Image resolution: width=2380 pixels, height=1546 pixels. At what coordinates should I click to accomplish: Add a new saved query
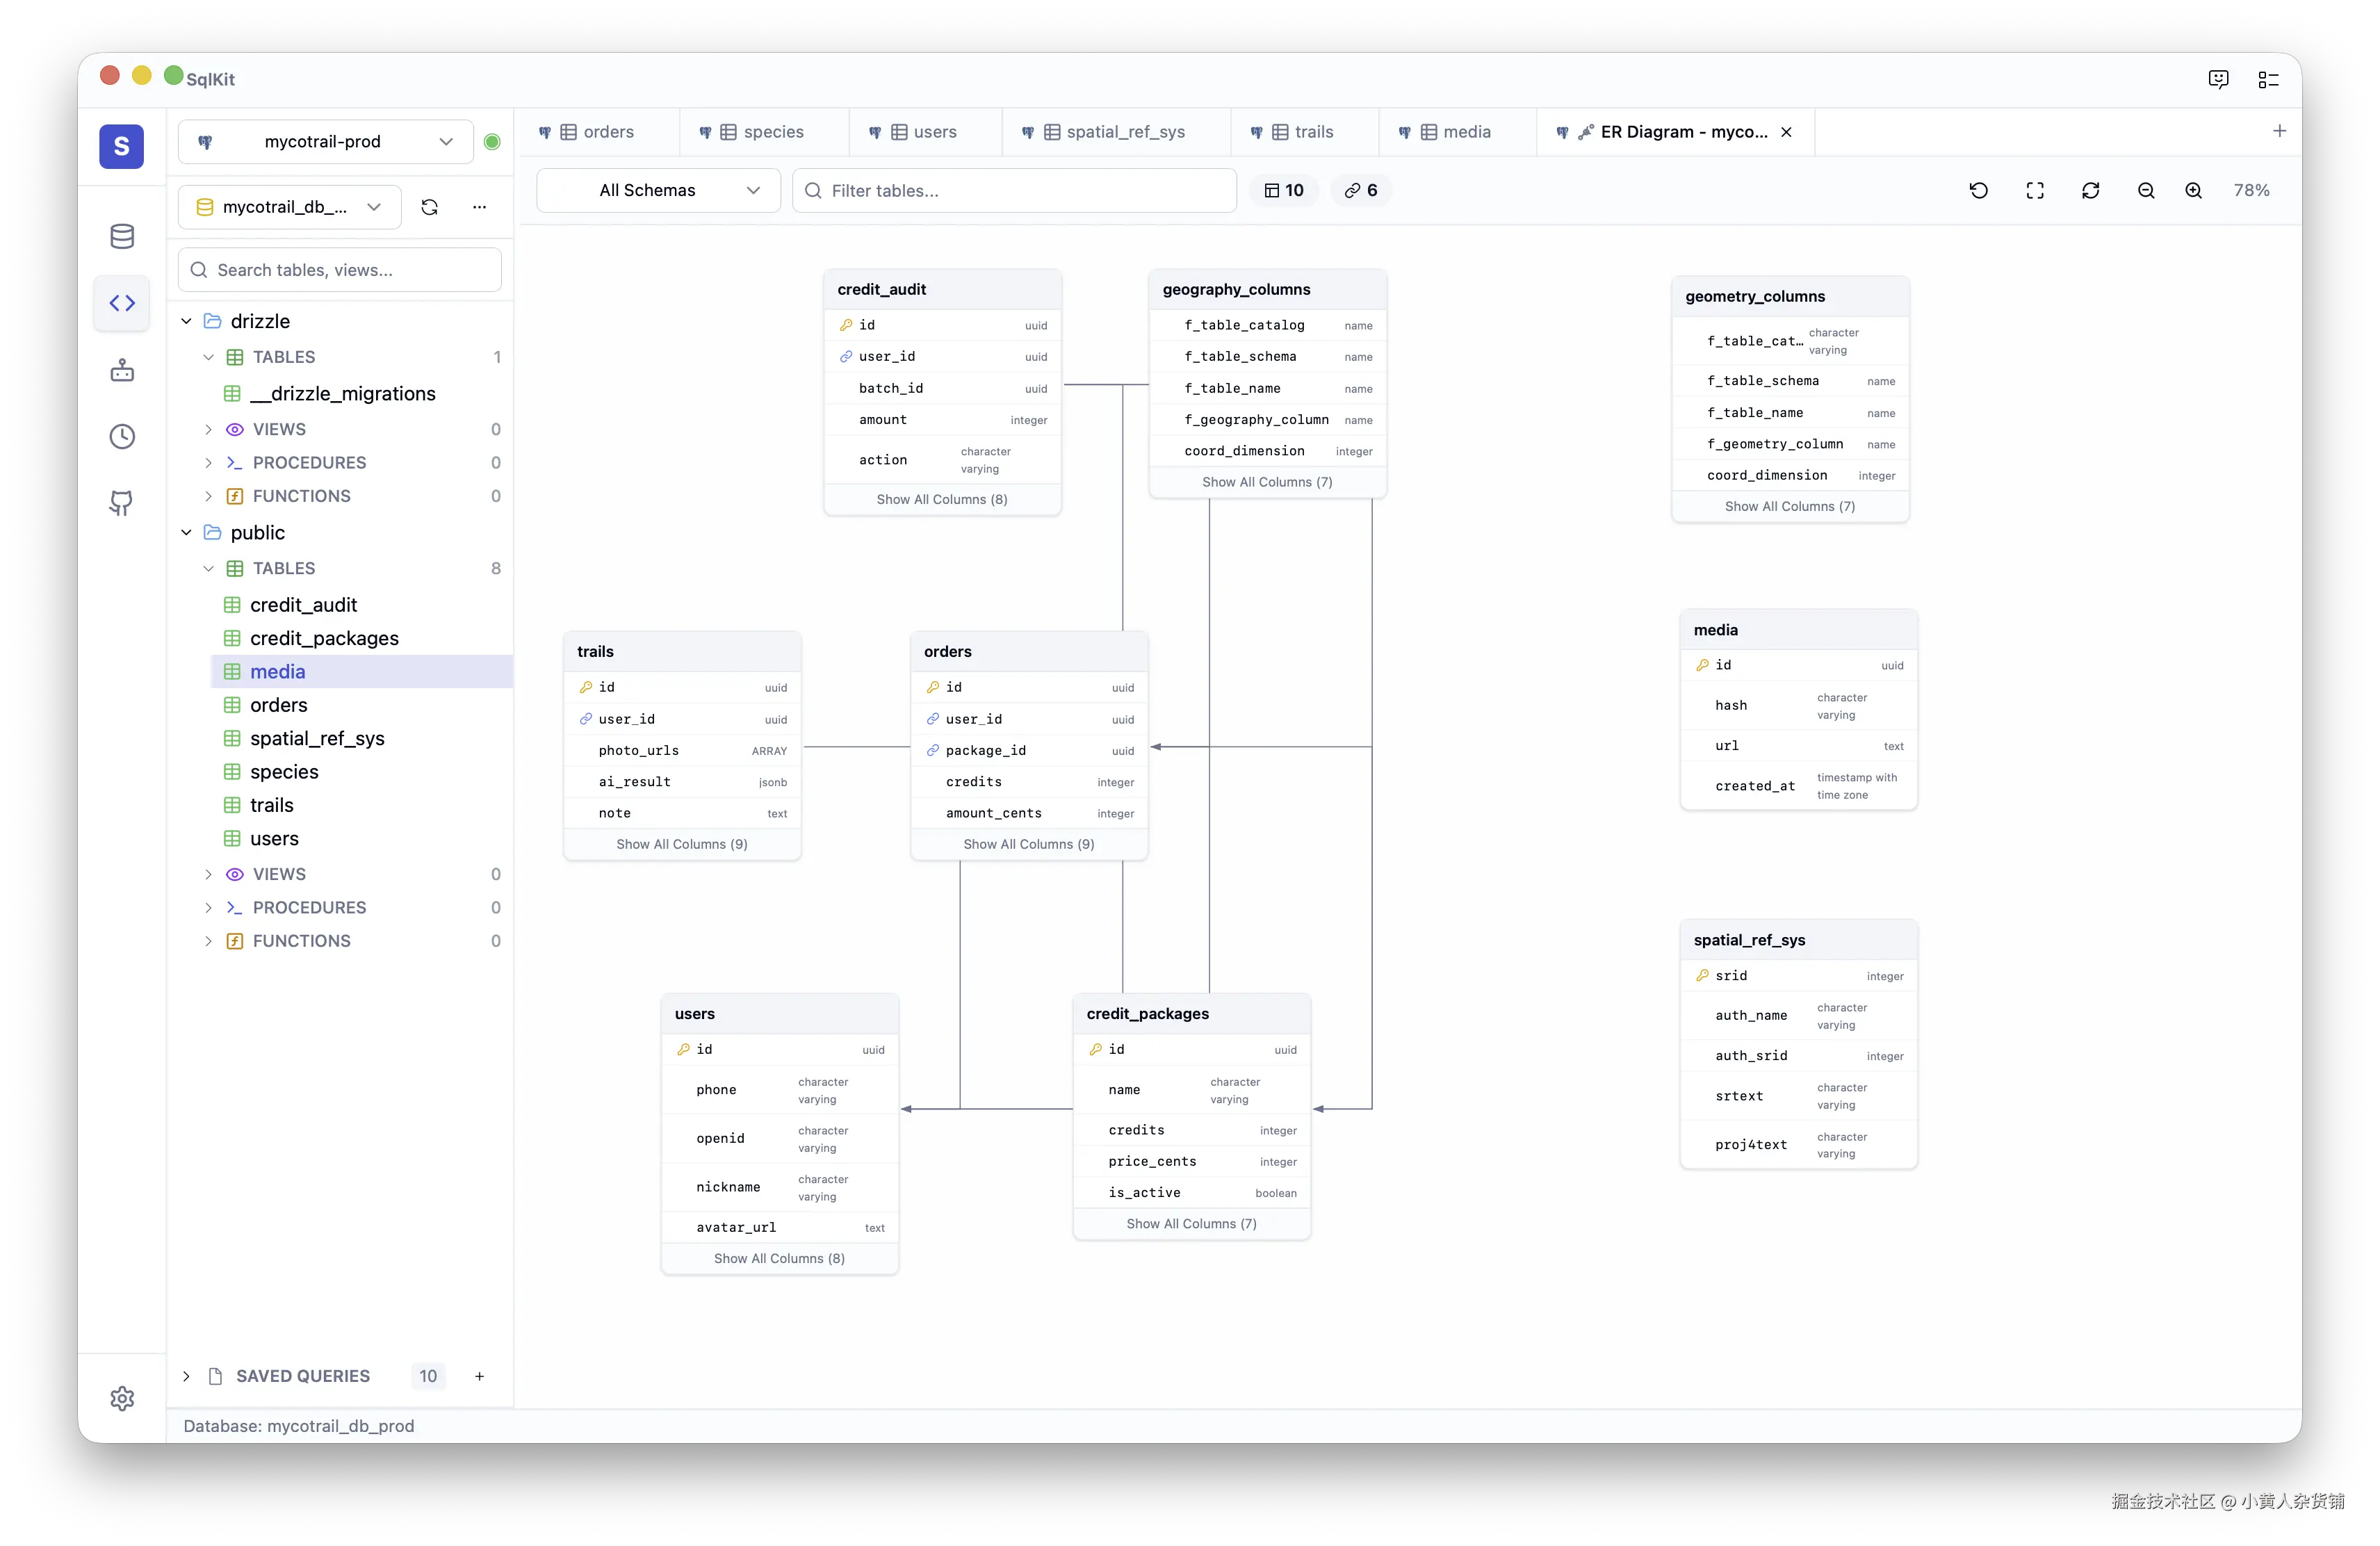coord(480,1376)
